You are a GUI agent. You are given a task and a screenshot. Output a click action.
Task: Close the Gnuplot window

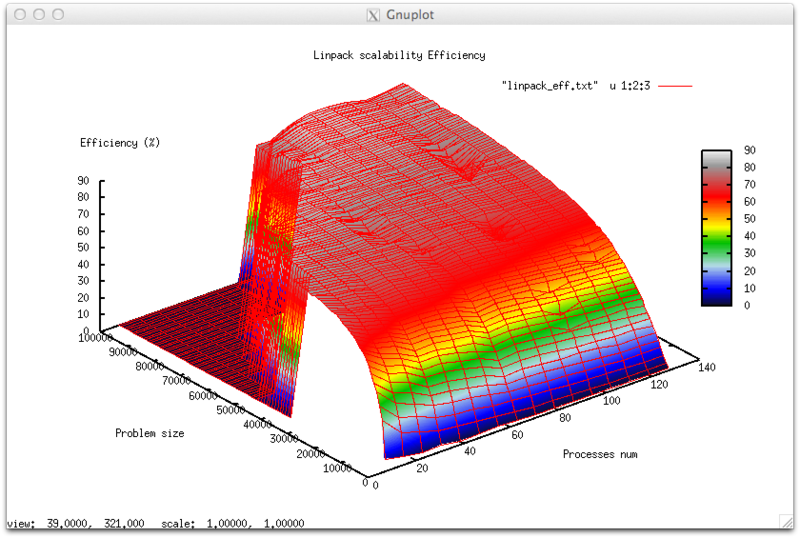point(20,14)
